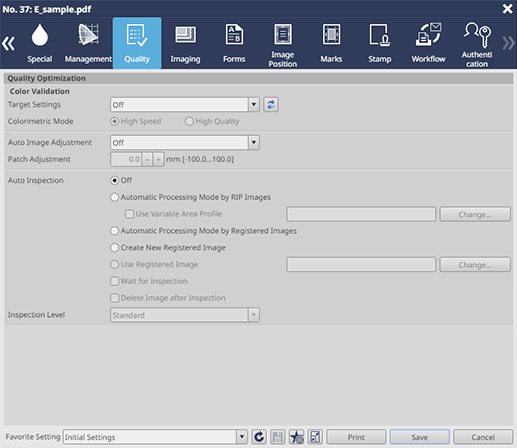This screenshot has height=448, width=517.
Task: Click the refresh Target Settings icon
Action: pos(271,105)
